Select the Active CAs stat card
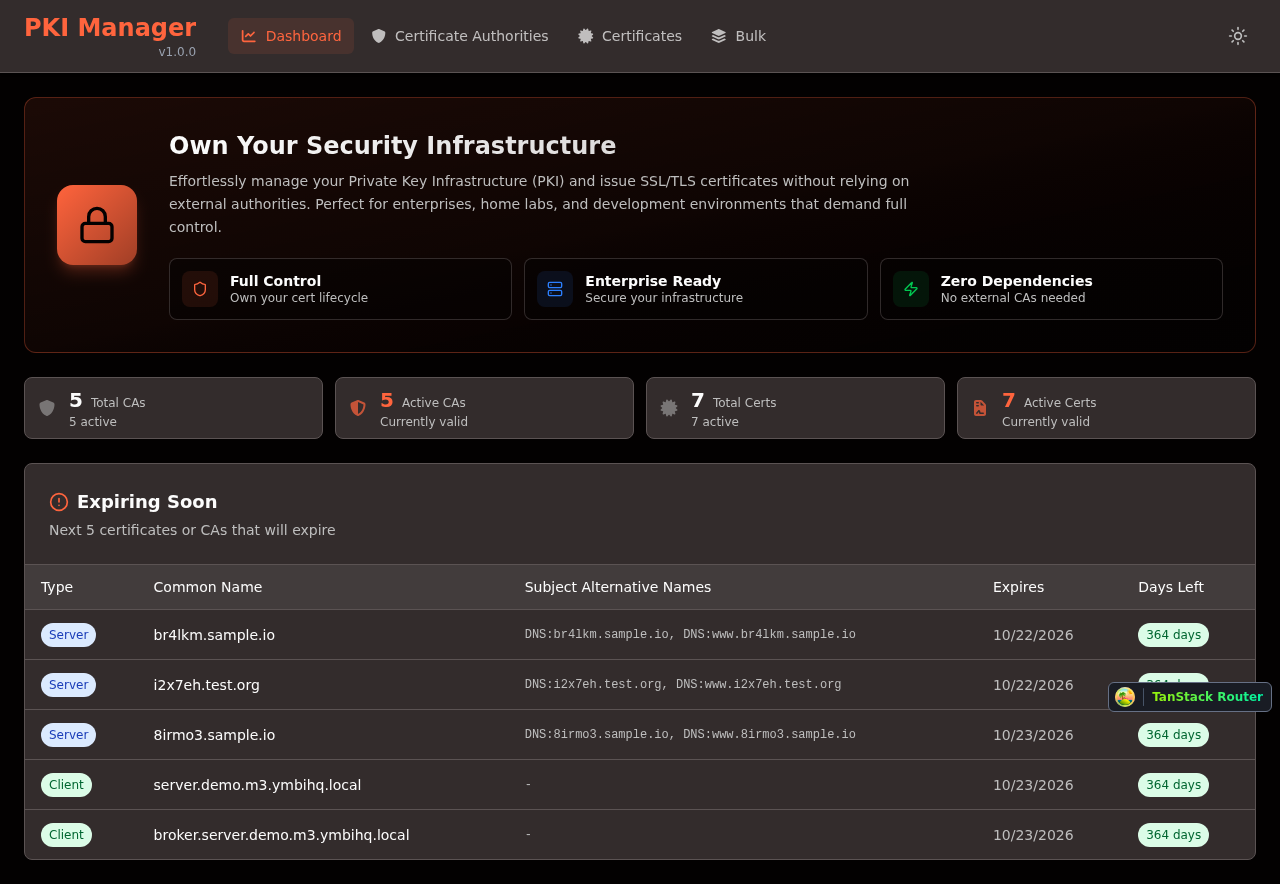The image size is (1280, 884). tap(484, 408)
